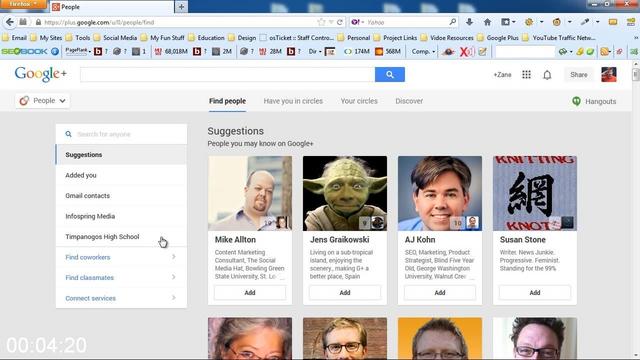Image resolution: width=640 pixels, height=360 pixels.
Task: Expand Find classmates chevron
Action: [174, 277]
